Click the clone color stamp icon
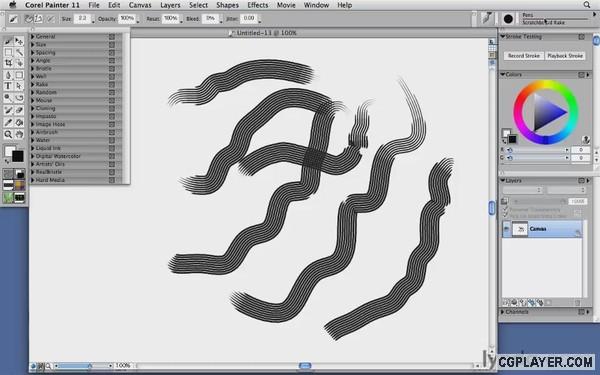 click(x=585, y=139)
